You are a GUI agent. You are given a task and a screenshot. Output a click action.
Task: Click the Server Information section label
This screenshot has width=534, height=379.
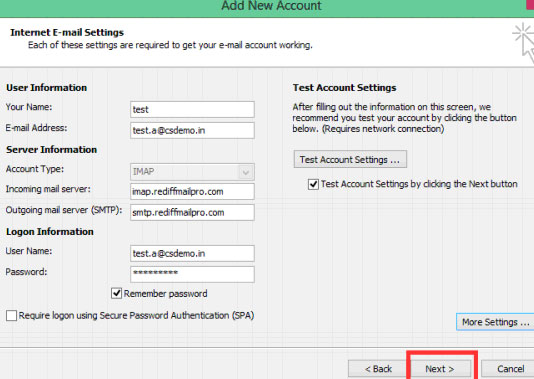(x=51, y=149)
